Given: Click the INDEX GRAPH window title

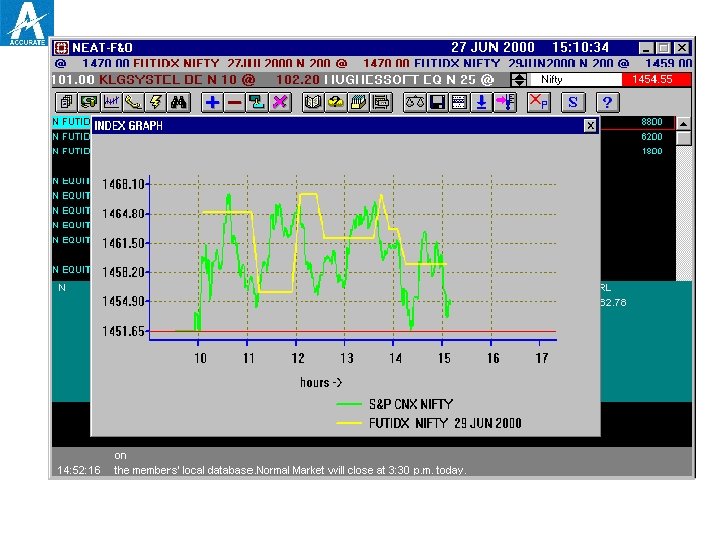Looking at the screenshot, I should 129,126.
